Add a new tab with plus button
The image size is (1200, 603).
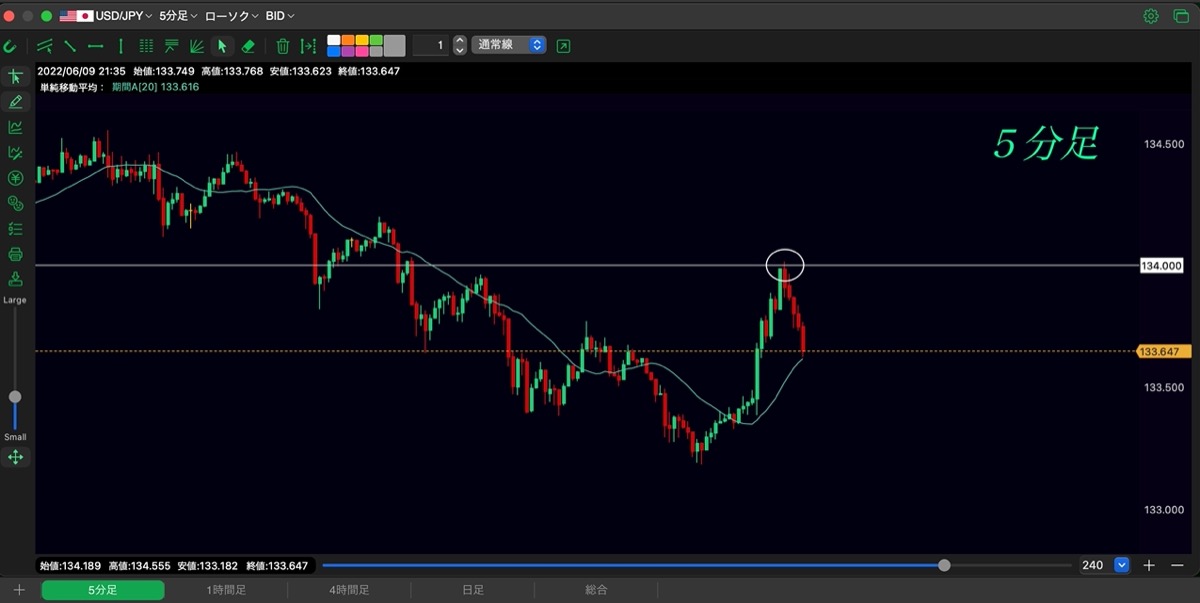pyautogui.click(x=19, y=590)
